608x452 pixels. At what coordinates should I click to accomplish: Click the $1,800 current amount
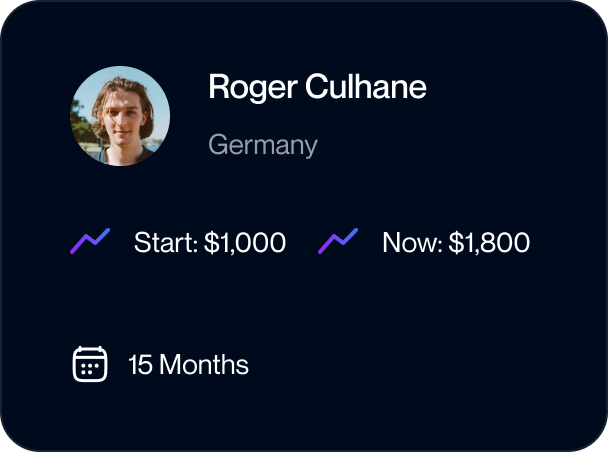tap(489, 243)
